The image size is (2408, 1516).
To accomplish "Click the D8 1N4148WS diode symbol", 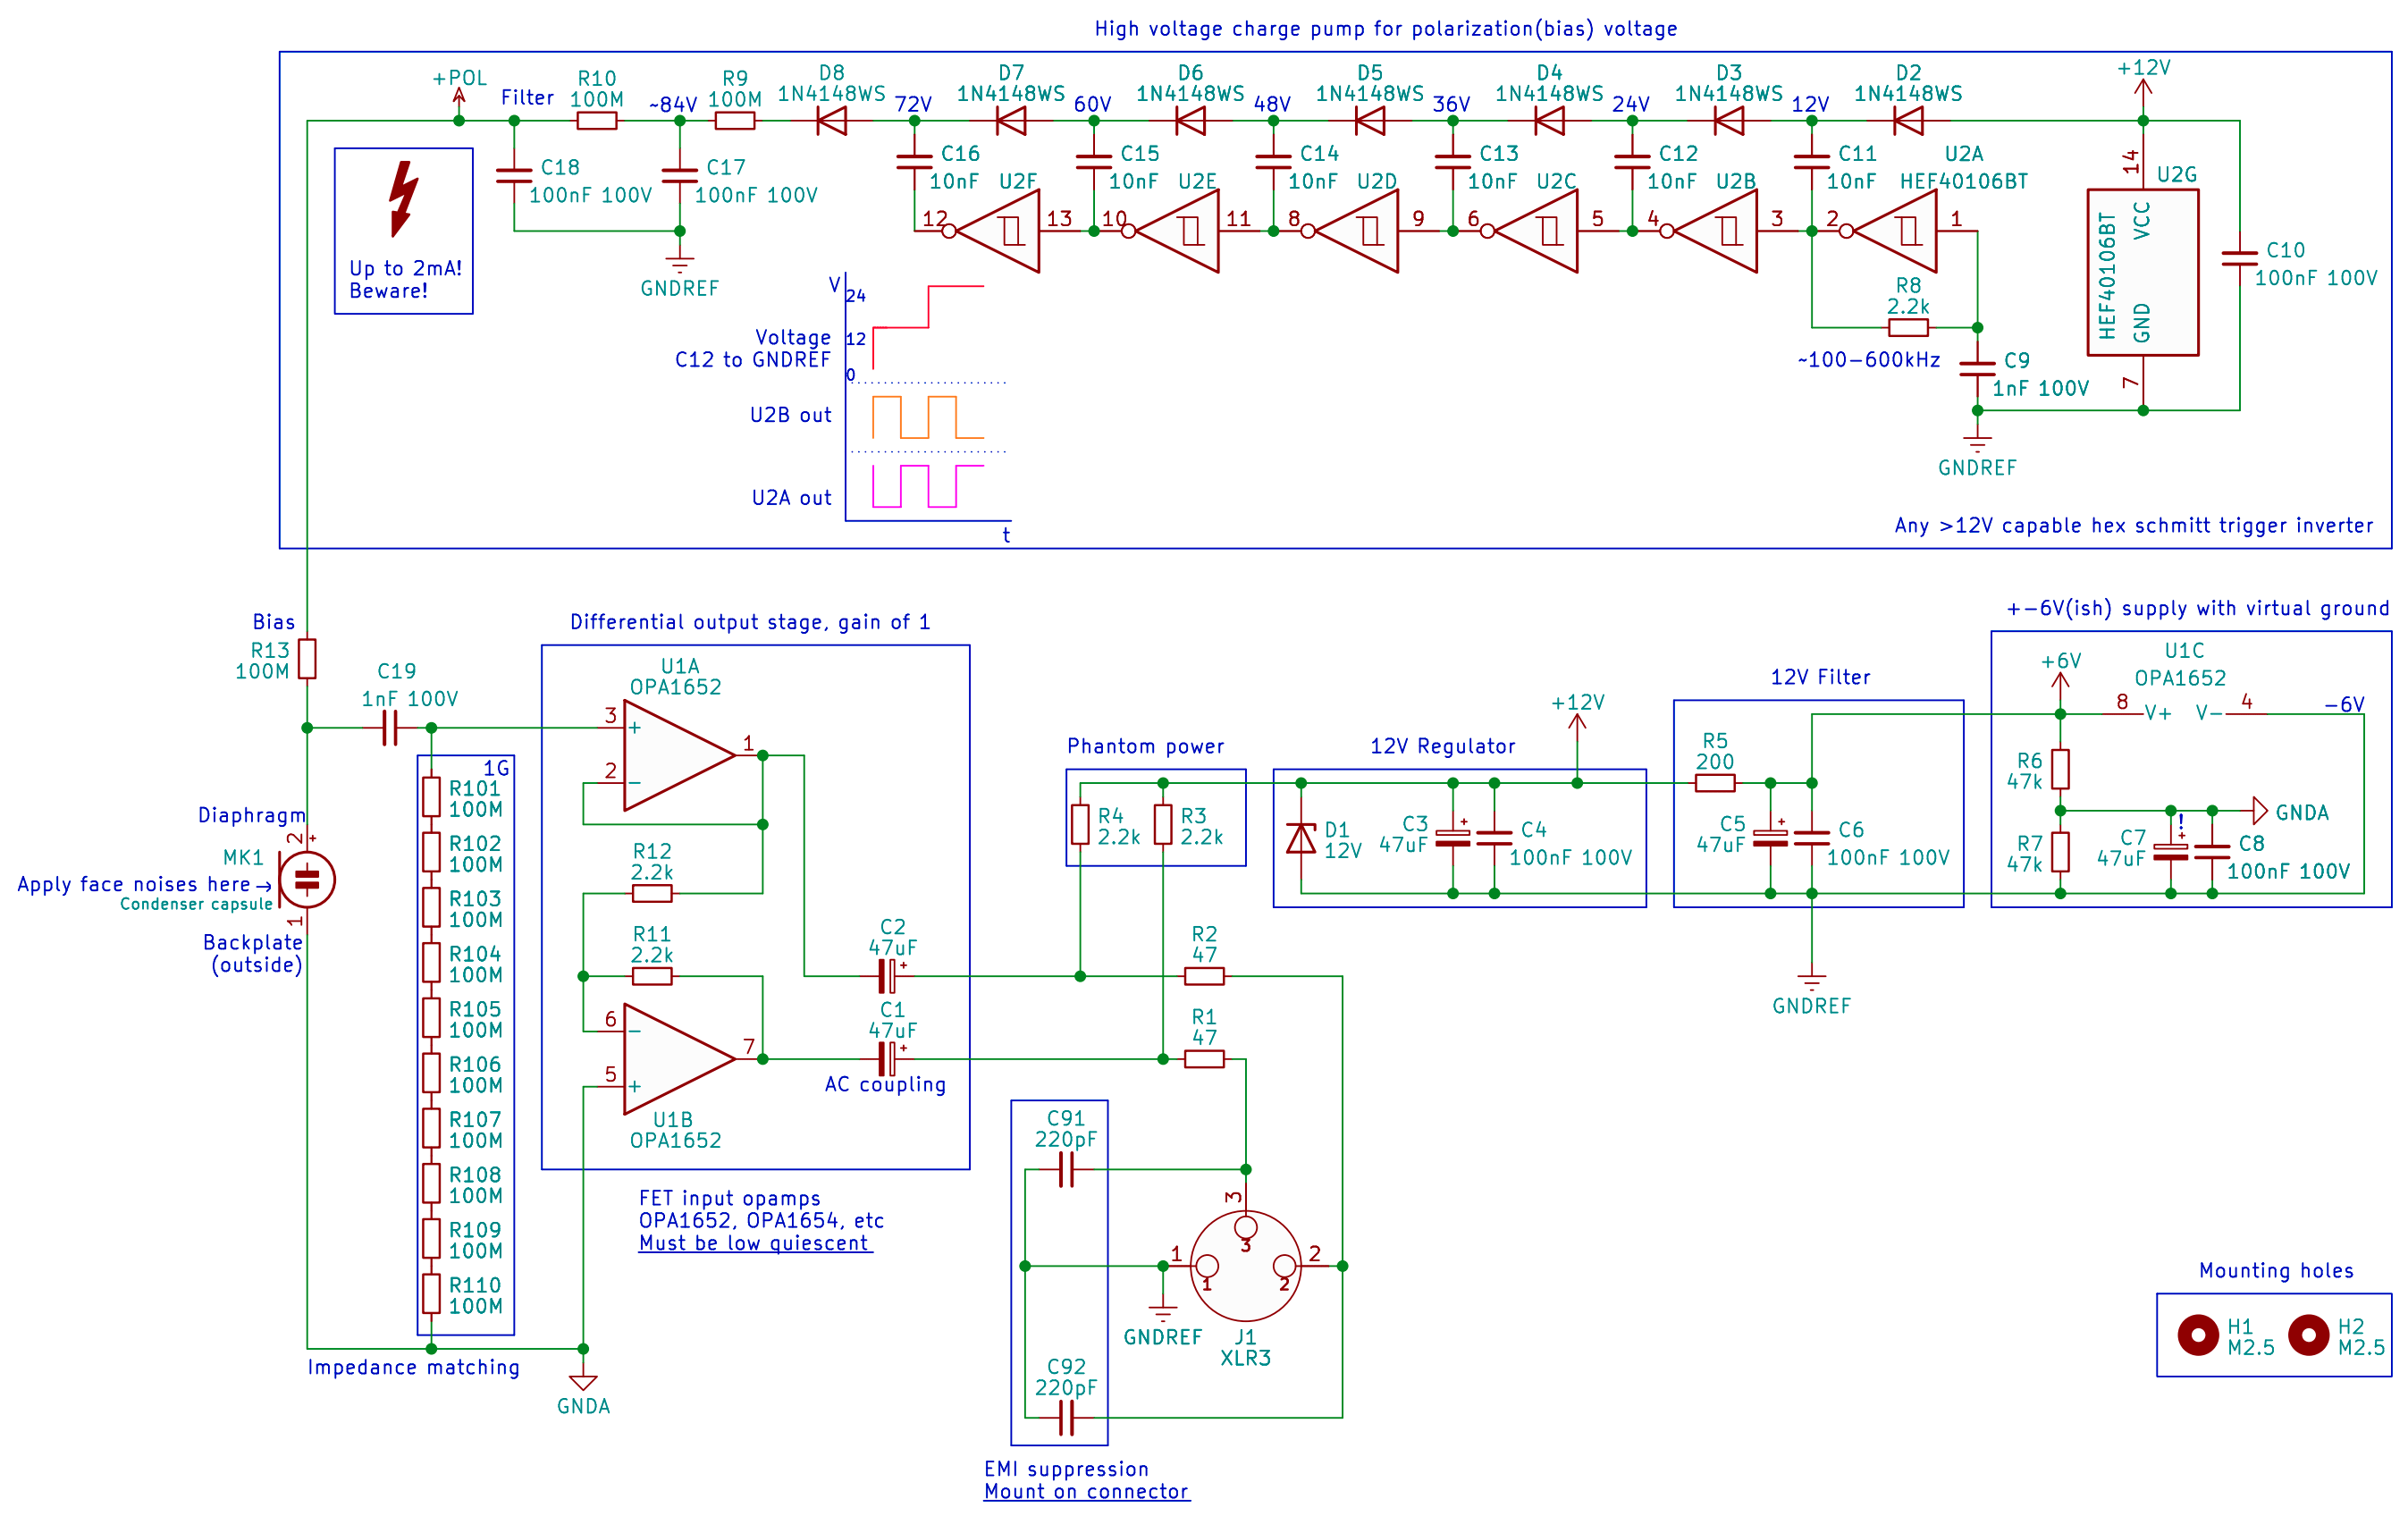I will pyautogui.click(x=832, y=120).
